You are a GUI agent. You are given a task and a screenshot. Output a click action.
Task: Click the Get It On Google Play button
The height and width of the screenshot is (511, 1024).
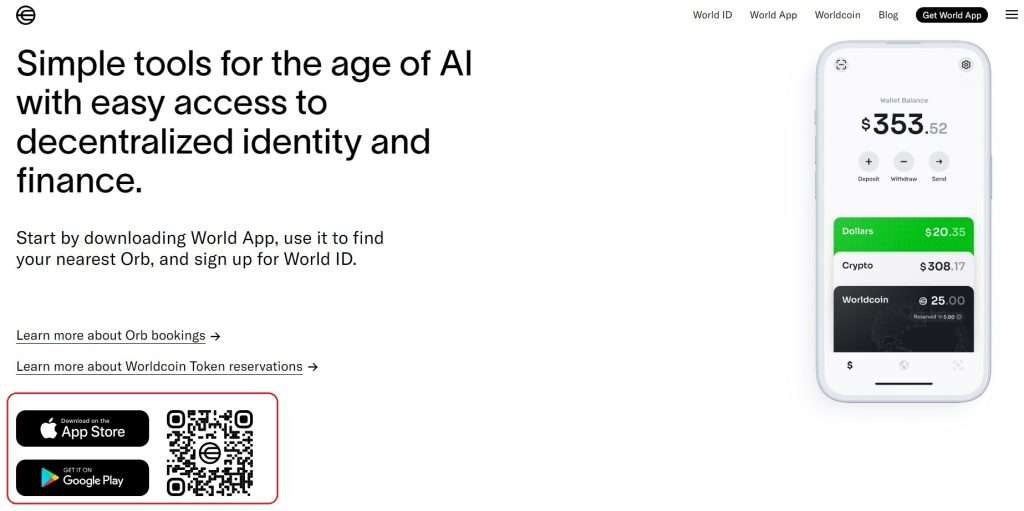coord(83,478)
